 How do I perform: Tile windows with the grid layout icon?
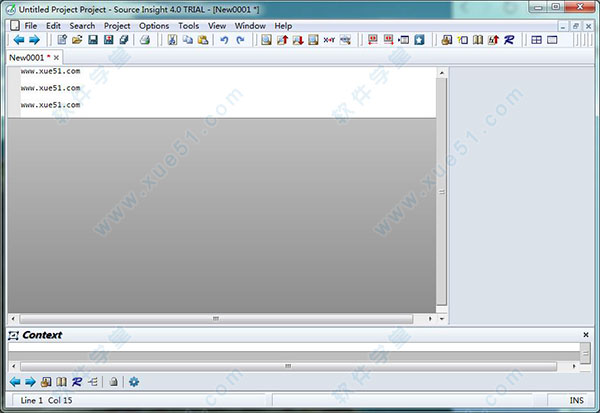536,40
